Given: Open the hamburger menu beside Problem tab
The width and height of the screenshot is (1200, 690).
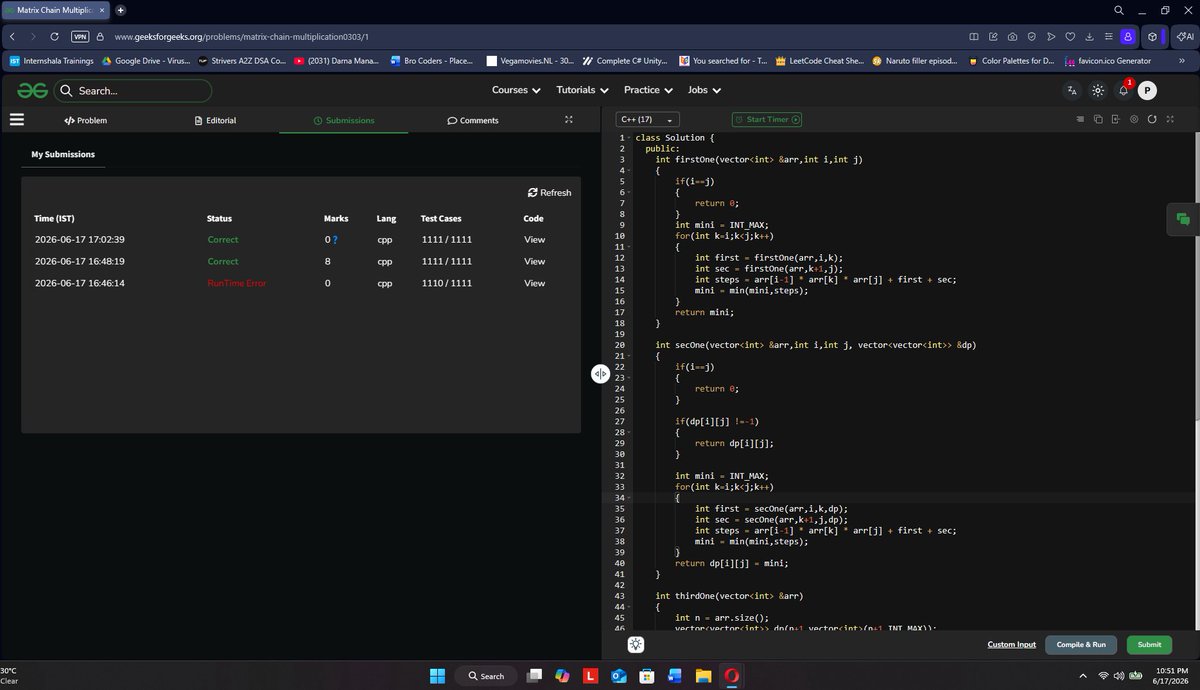Looking at the screenshot, I should pos(16,119).
